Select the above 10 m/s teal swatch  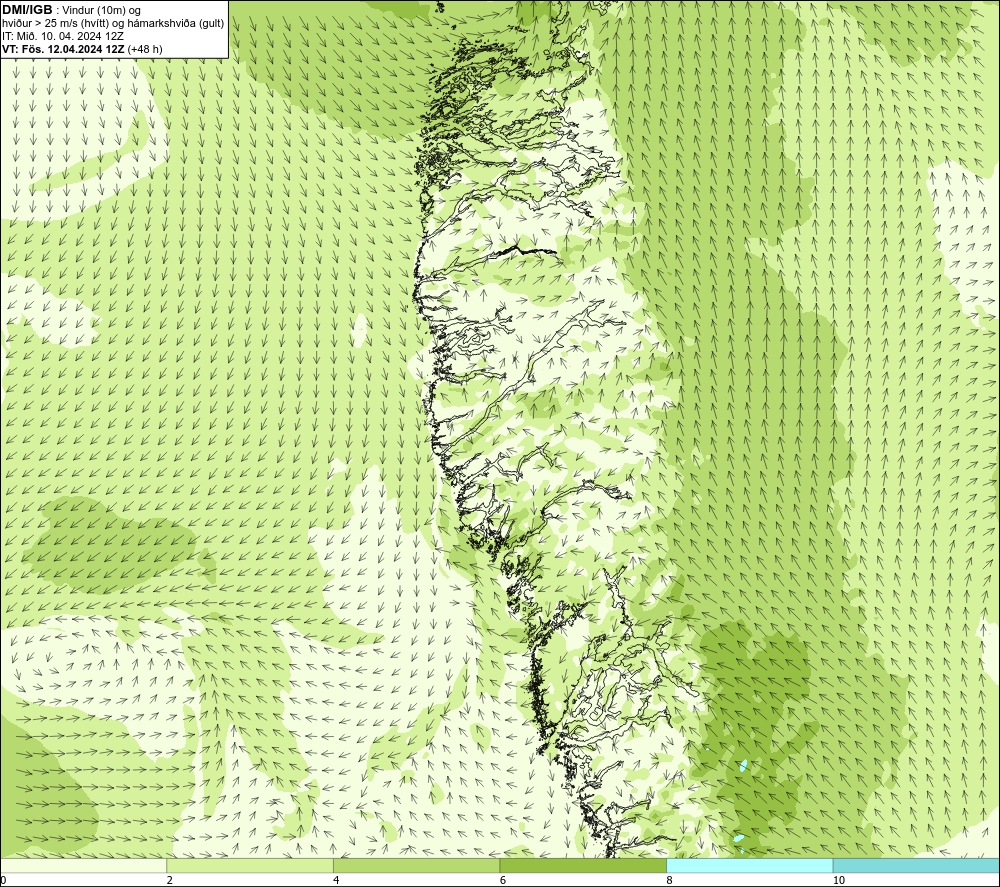click(916, 865)
